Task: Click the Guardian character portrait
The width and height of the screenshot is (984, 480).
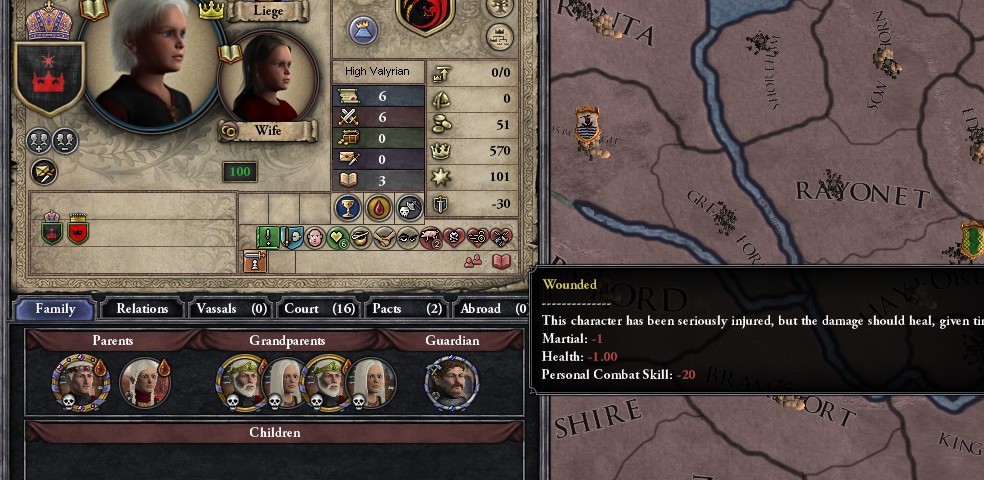Action: click(452, 383)
